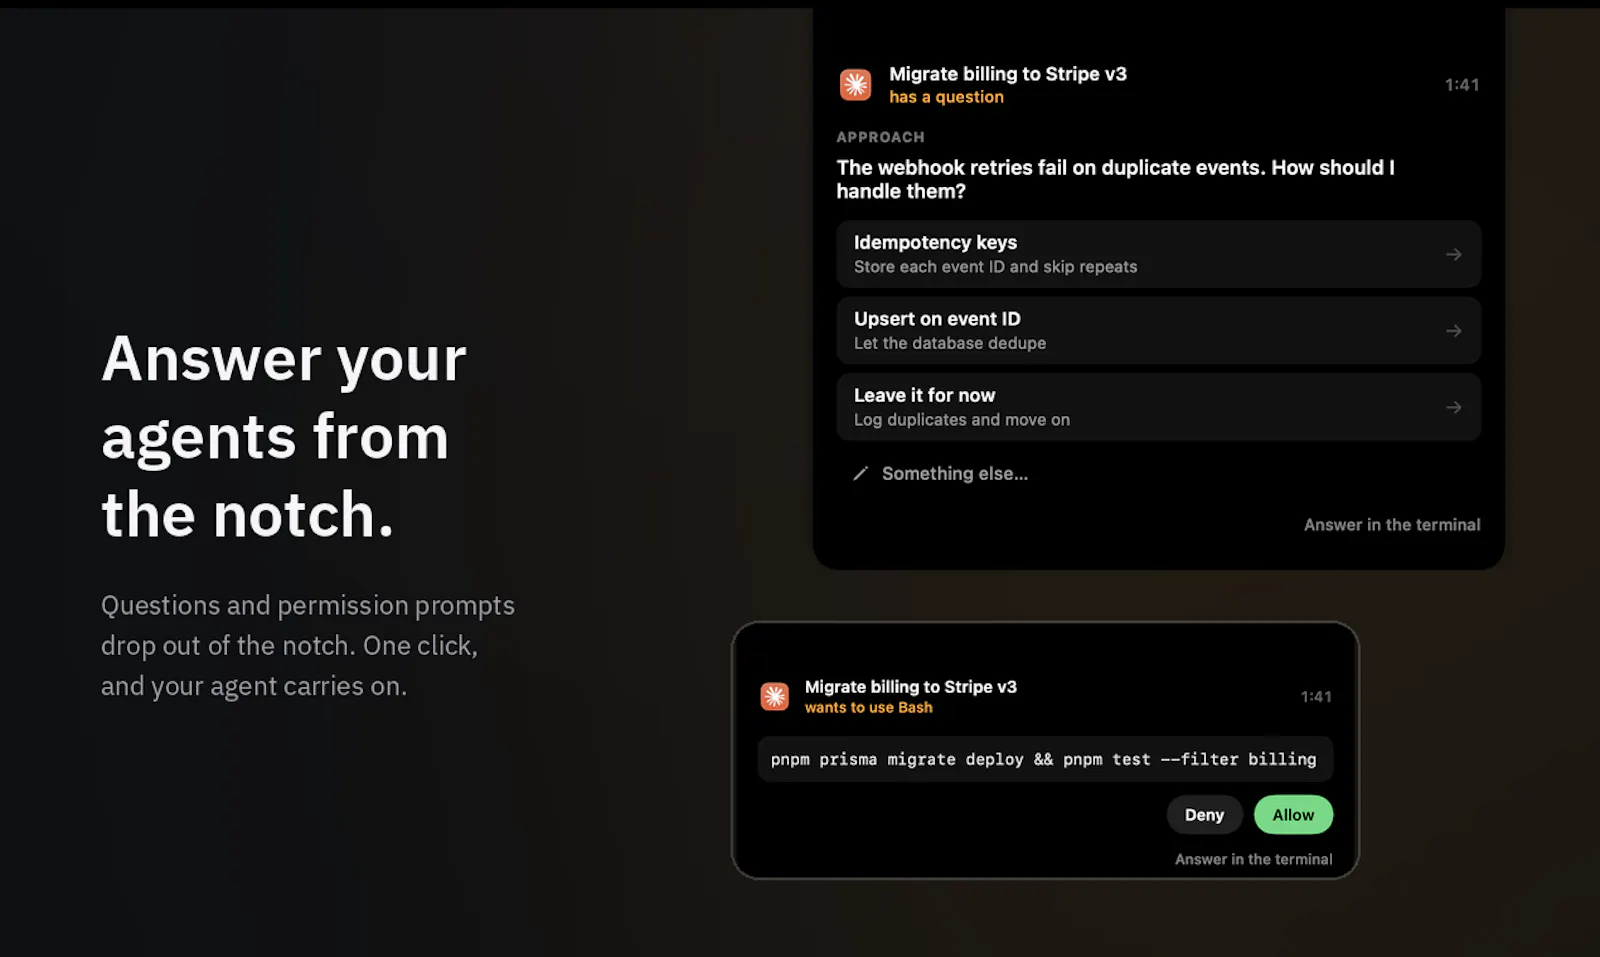Screen dimensions: 1600x957
Task: Click the Claude icon in the Bash permission card
Action: 774,696
